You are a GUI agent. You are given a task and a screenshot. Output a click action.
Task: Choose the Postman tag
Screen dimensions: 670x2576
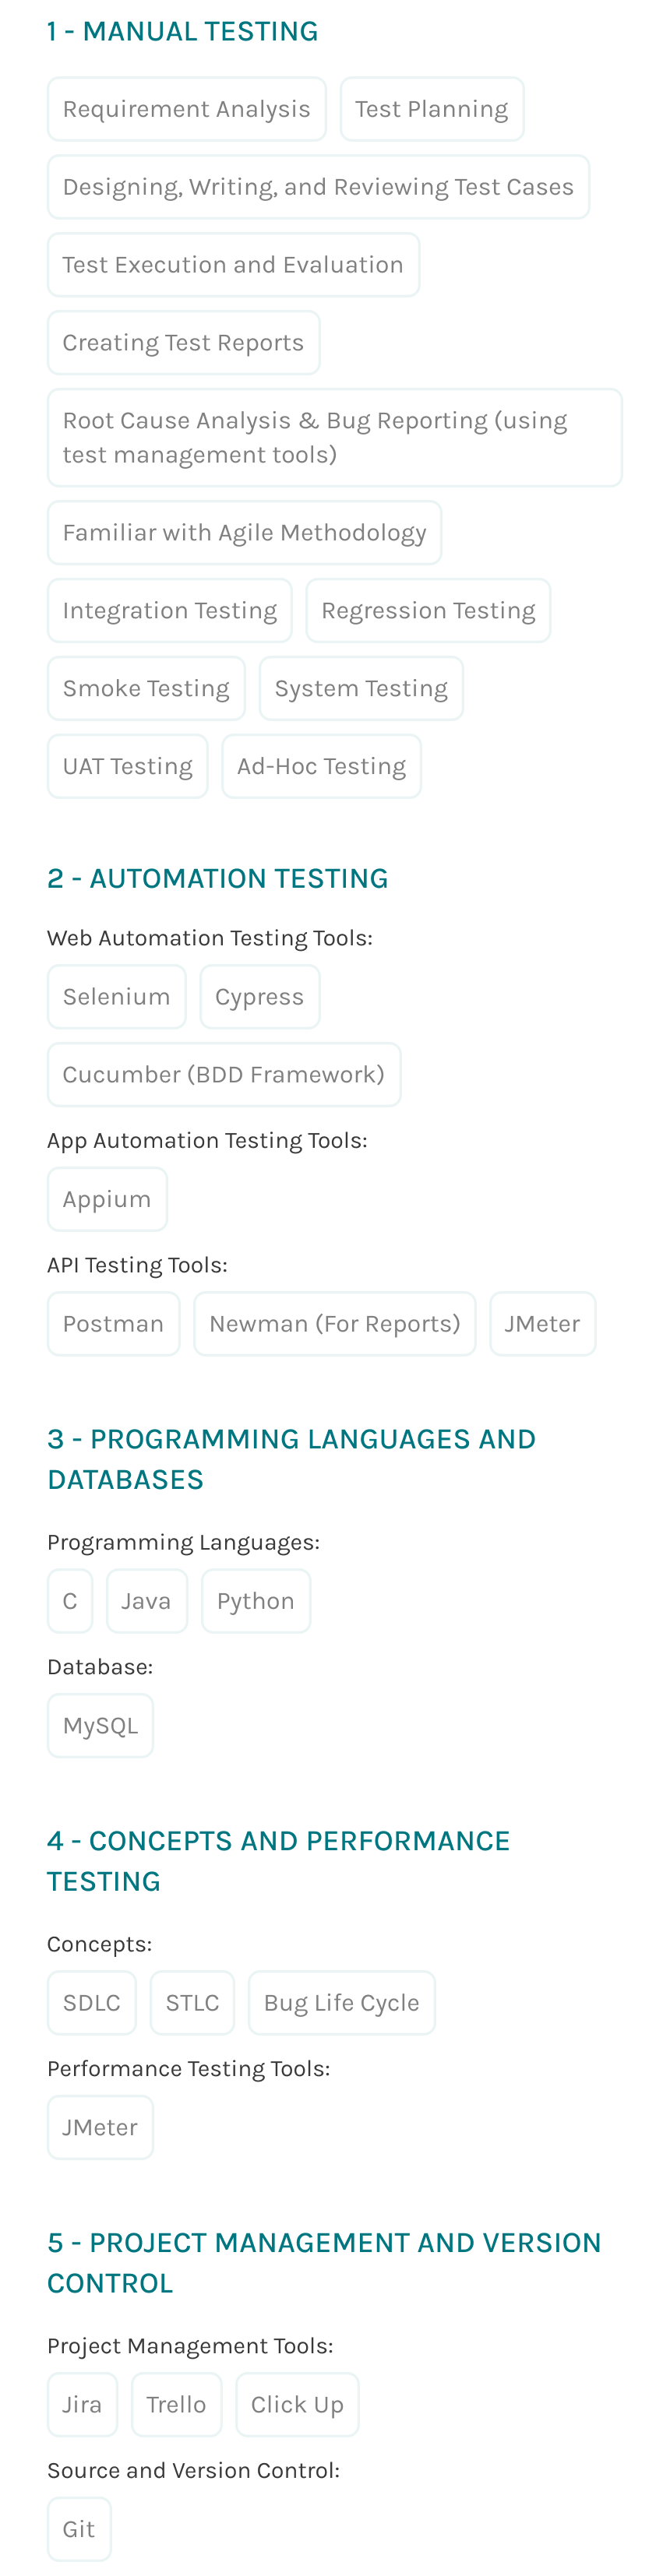[113, 1324]
